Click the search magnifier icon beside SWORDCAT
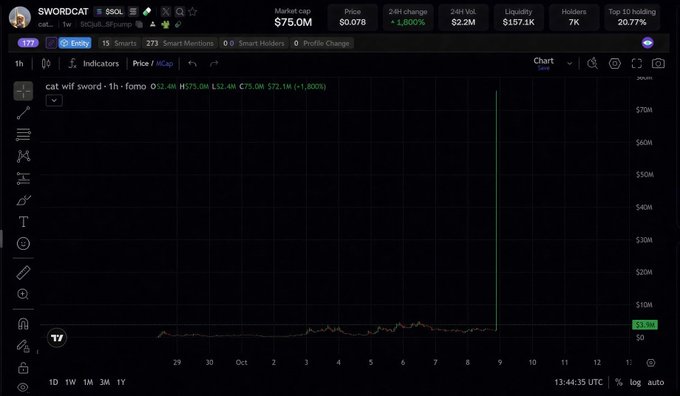Viewport: 680px width, 396px height. point(180,12)
